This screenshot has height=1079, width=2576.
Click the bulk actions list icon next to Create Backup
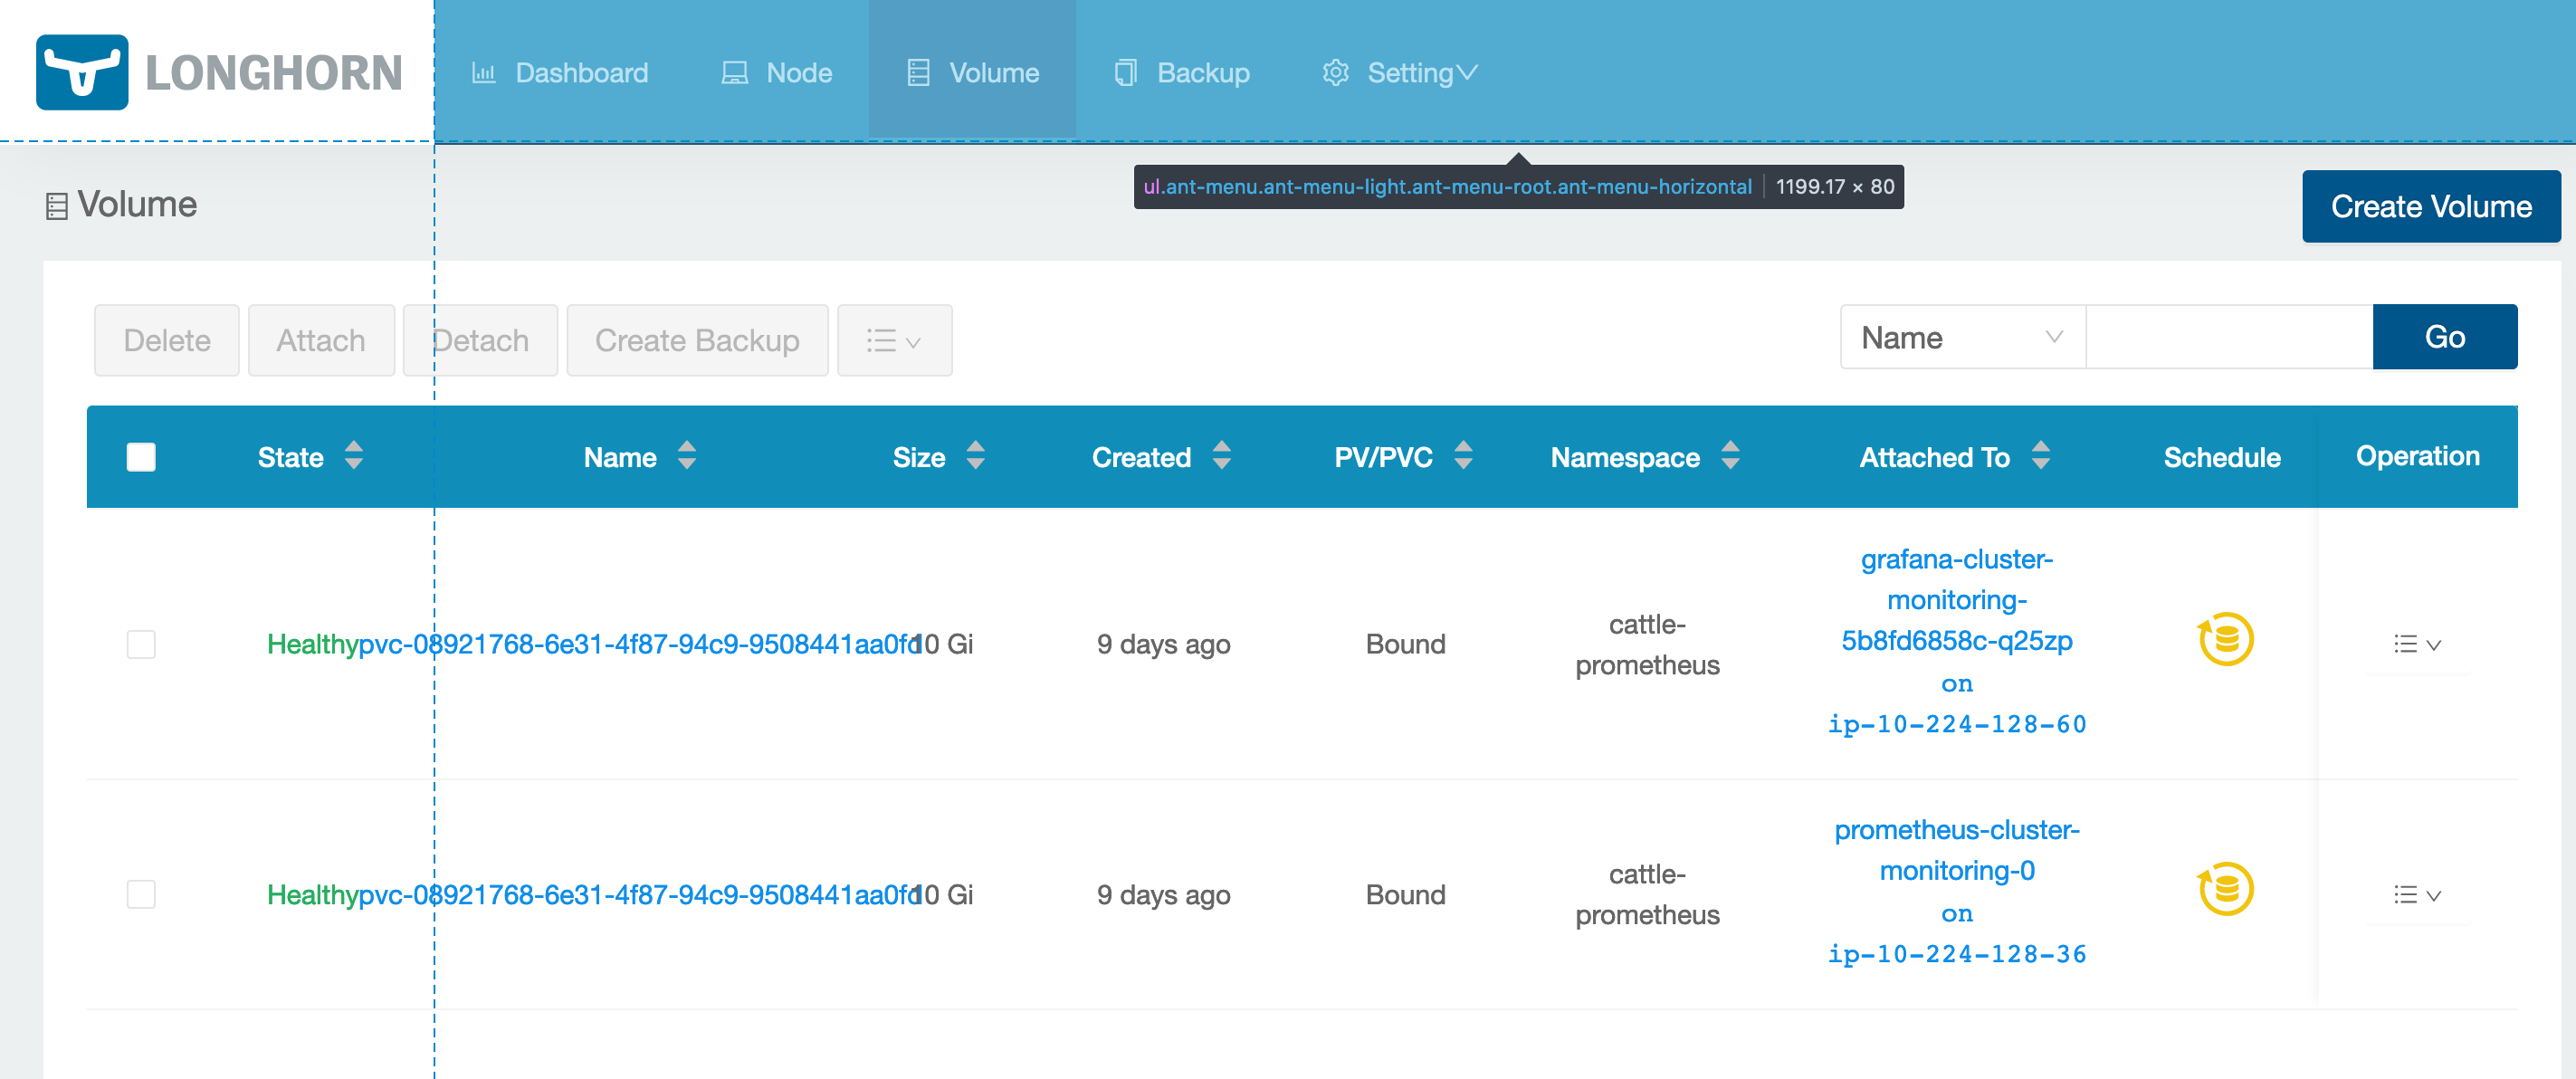coord(894,340)
